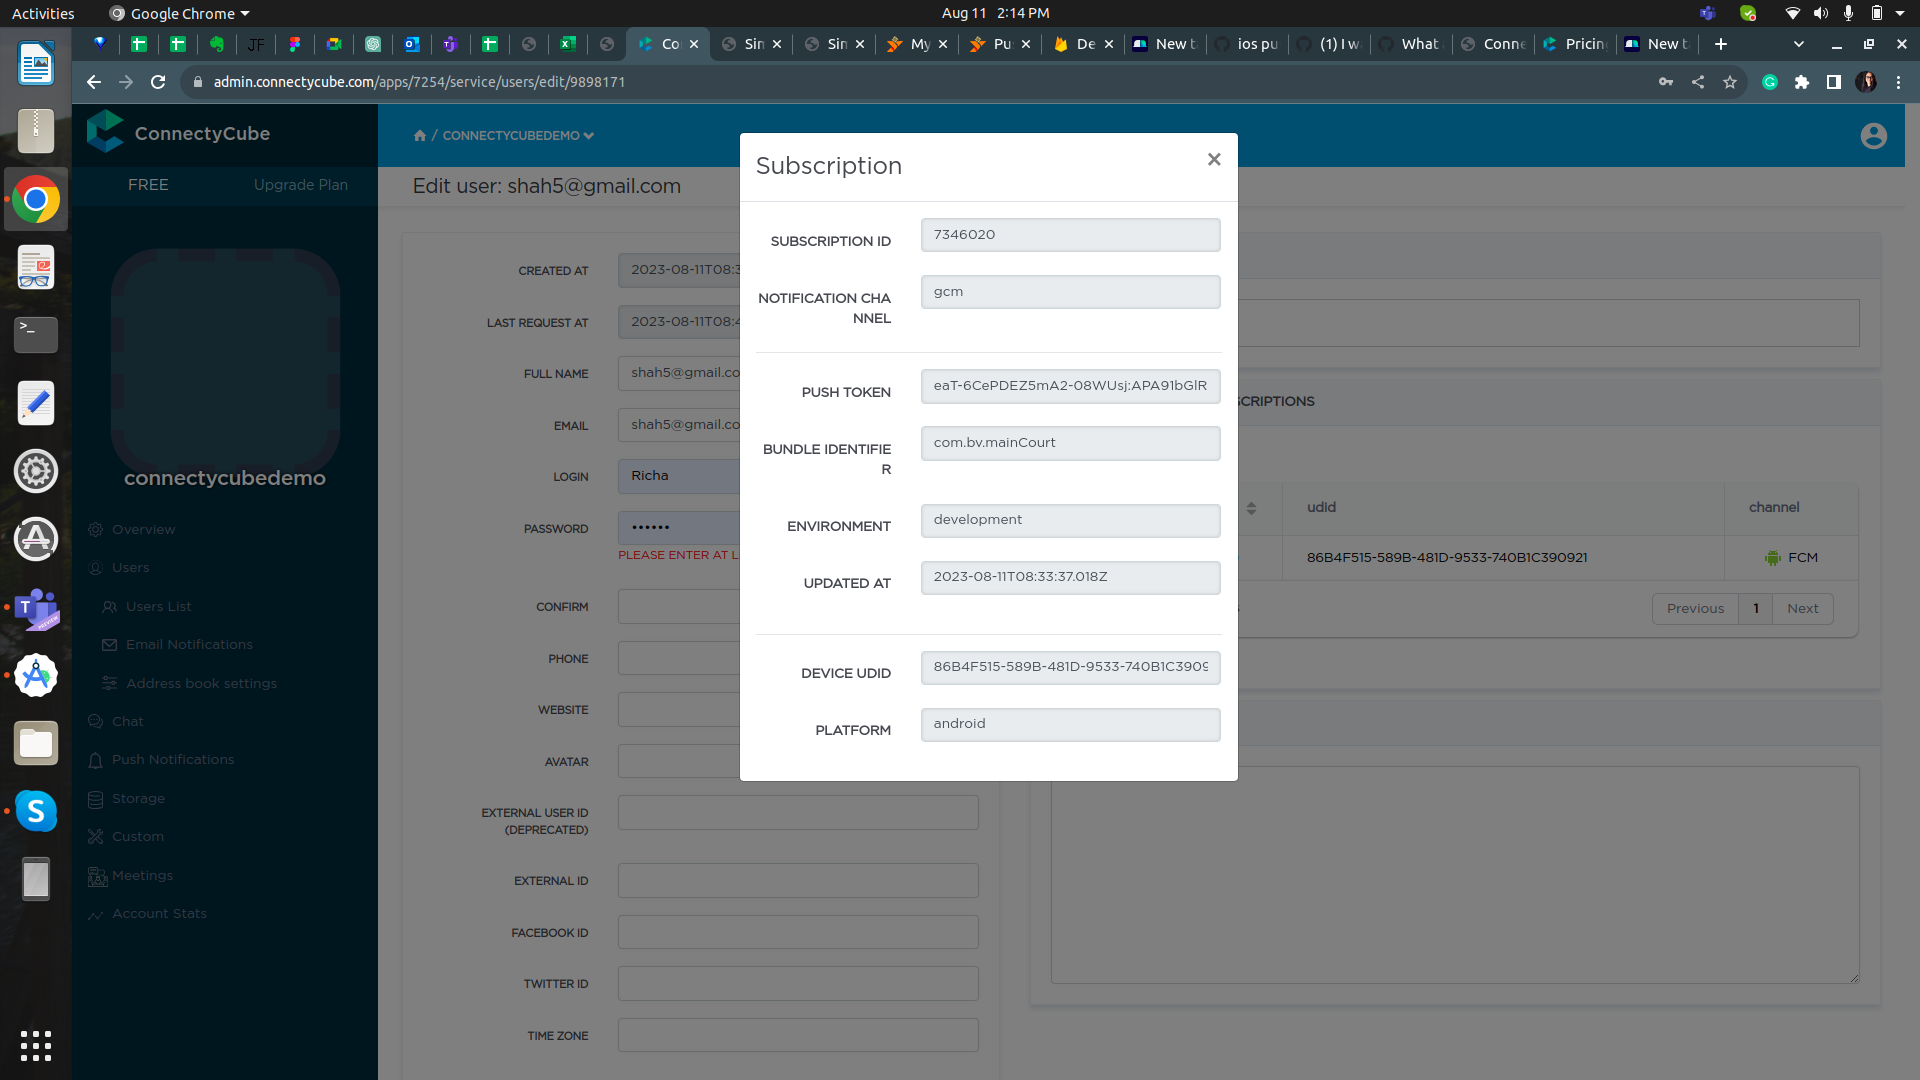This screenshot has height=1080, width=1920.
Task: Expand the CONNECTYCUBEDEMO breadcrumb dropdown
Action: (x=589, y=135)
